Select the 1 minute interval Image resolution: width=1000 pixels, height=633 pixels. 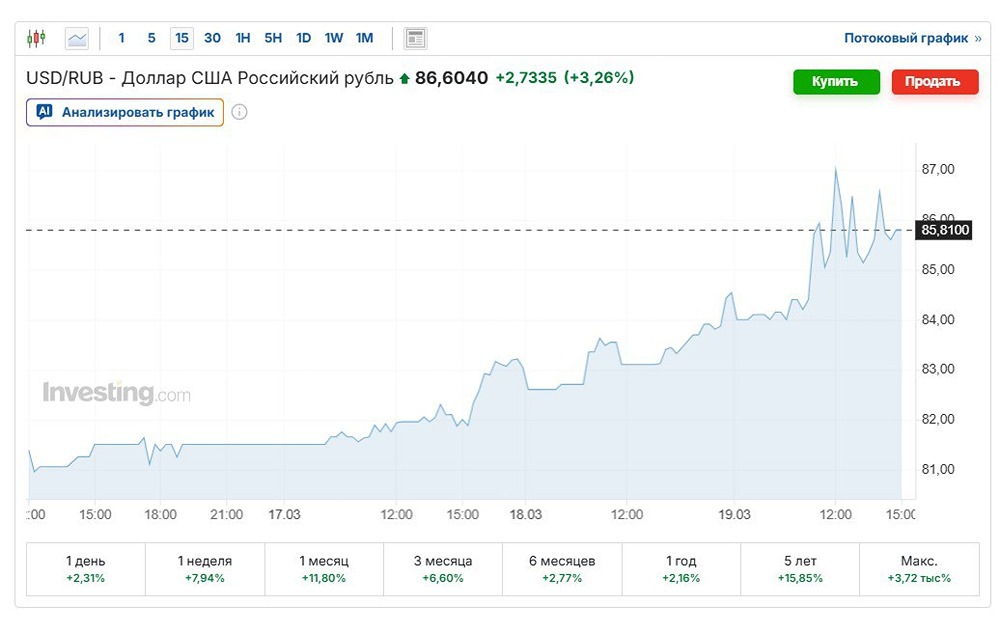coord(122,38)
